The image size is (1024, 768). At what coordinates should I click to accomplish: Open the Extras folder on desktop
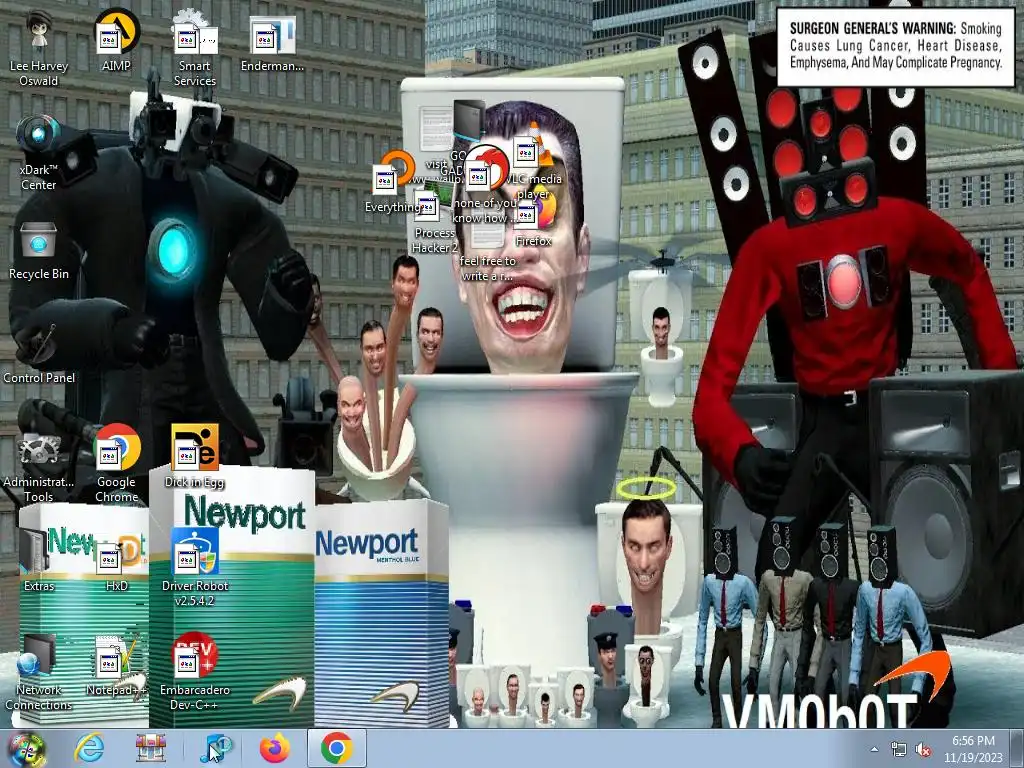tap(39, 560)
